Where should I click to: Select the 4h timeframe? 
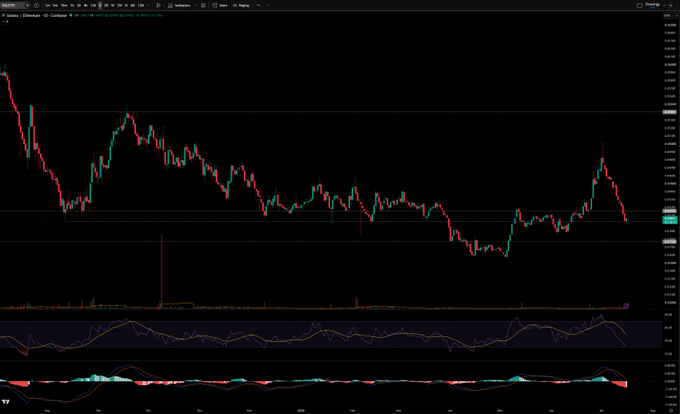point(86,5)
